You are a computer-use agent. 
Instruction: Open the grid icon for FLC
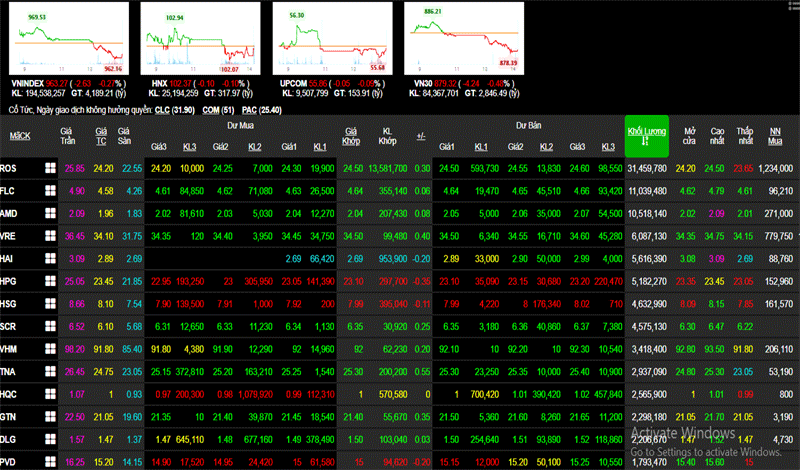50,191
